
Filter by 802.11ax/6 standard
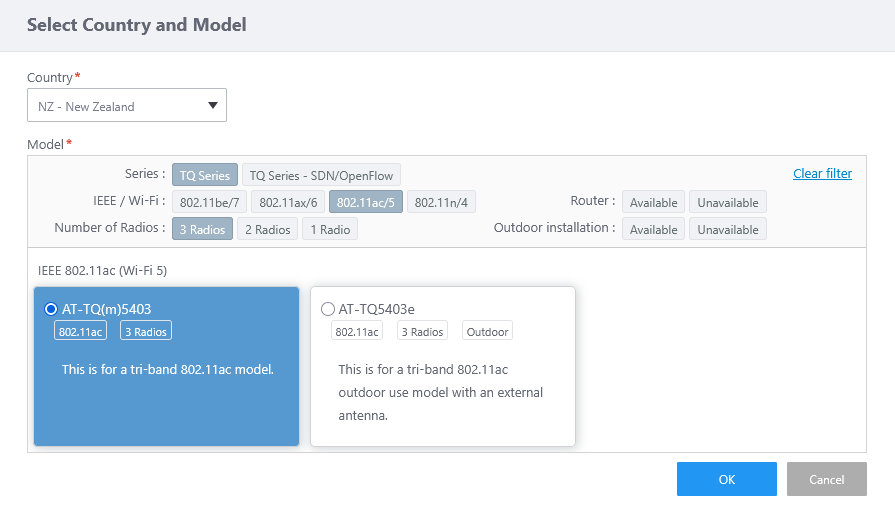[288, 202]
